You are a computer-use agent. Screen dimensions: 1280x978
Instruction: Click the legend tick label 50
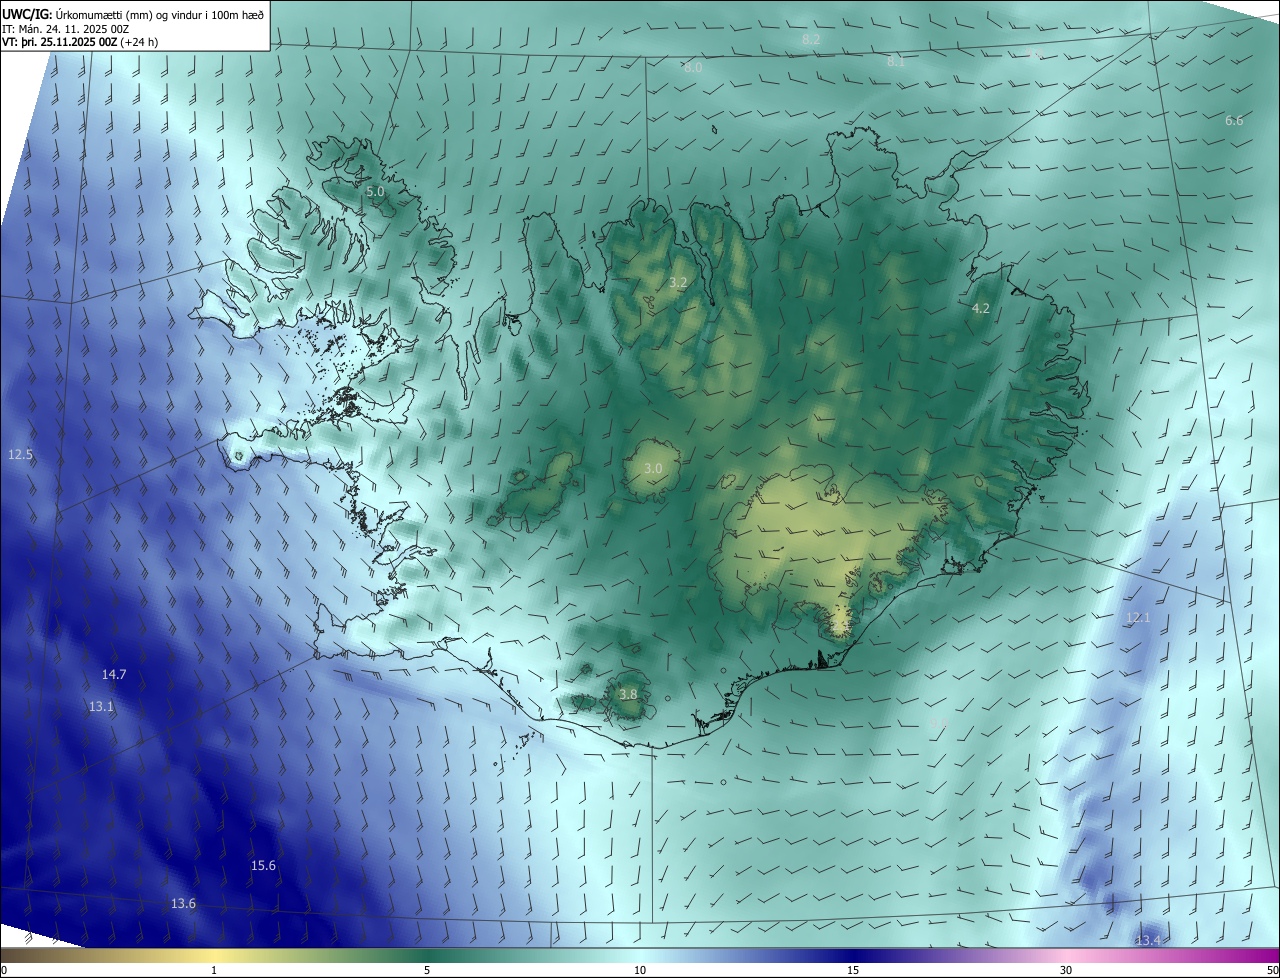coord(1272,970)
